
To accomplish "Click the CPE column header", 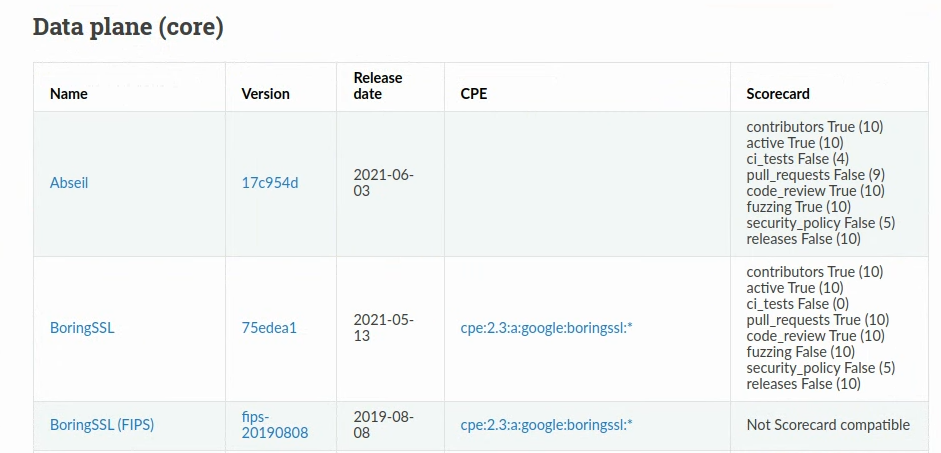I will pos(474,94).
